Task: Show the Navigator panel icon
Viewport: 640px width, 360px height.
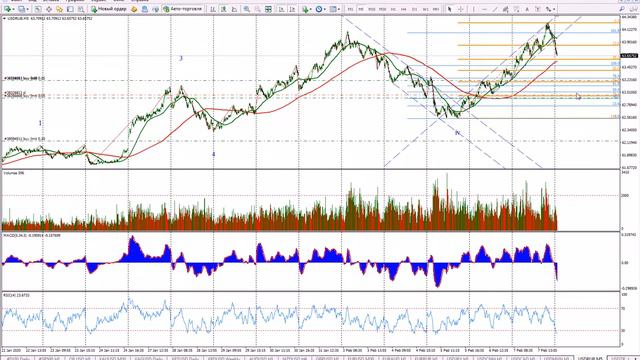Action: pyautogui.click(x=59, y=9)
